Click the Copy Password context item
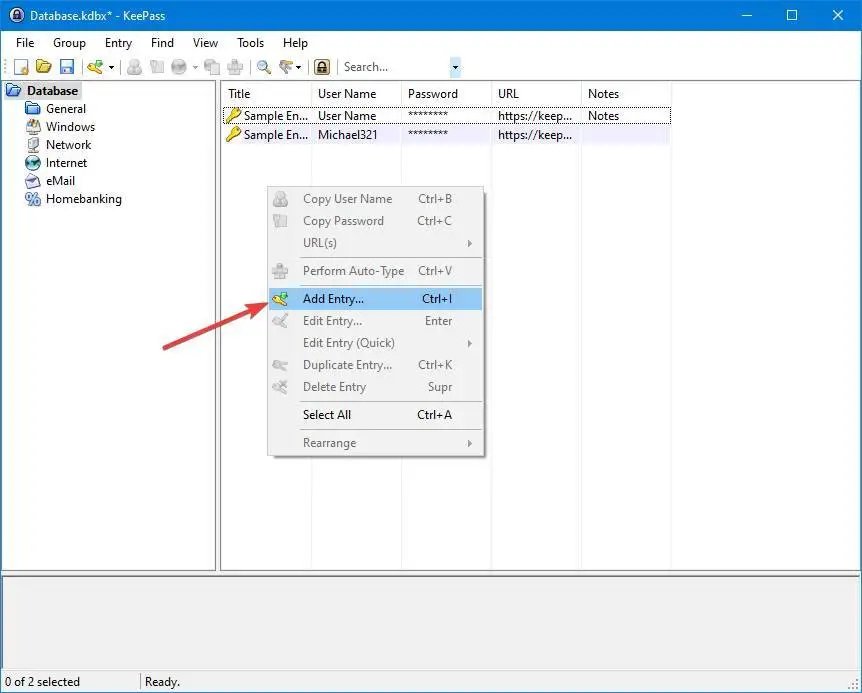 [x=375, y=221]
